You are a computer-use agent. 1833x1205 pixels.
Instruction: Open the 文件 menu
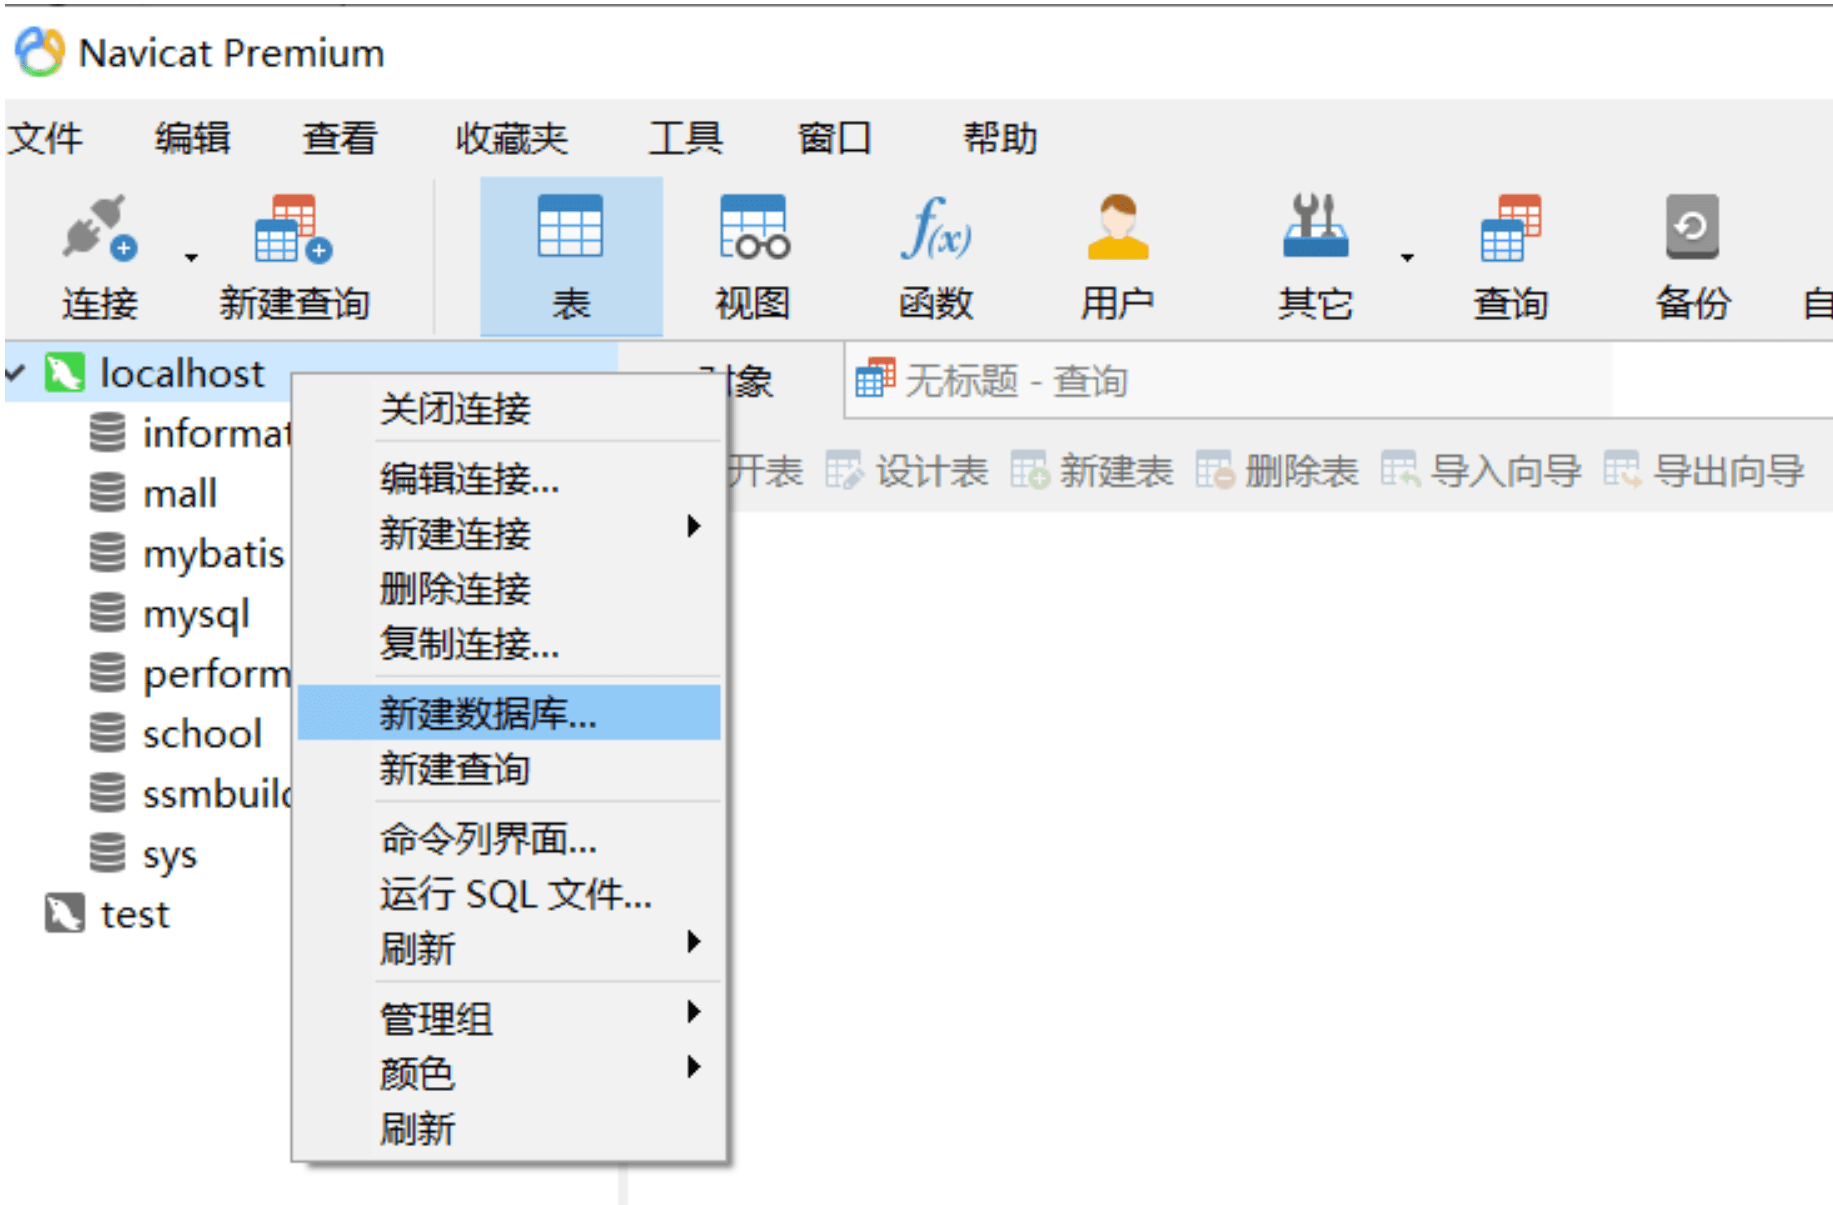click(x=45, y=138)
